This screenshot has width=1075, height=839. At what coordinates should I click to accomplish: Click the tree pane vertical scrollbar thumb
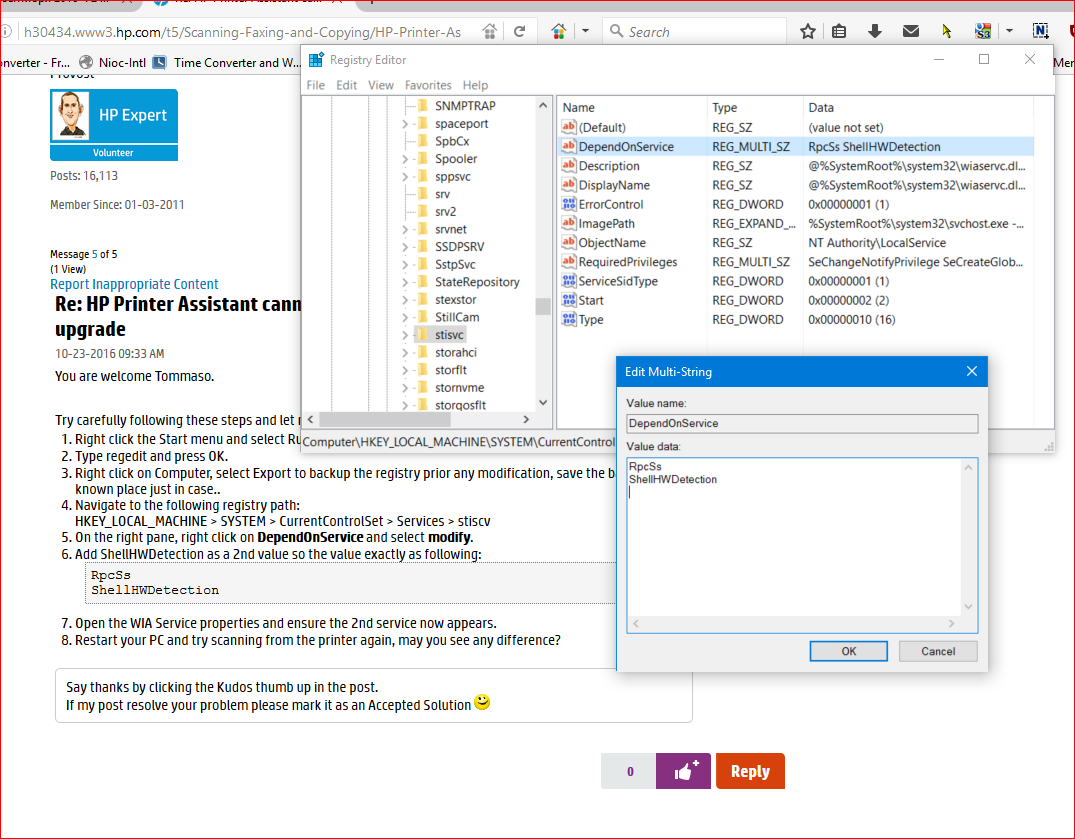543,306
